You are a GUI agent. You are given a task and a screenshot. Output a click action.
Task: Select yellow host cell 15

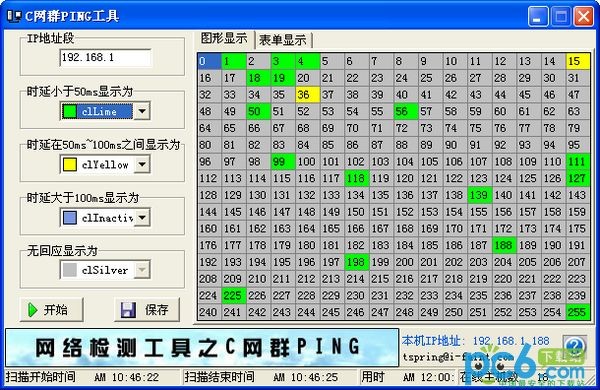[578, 61]
